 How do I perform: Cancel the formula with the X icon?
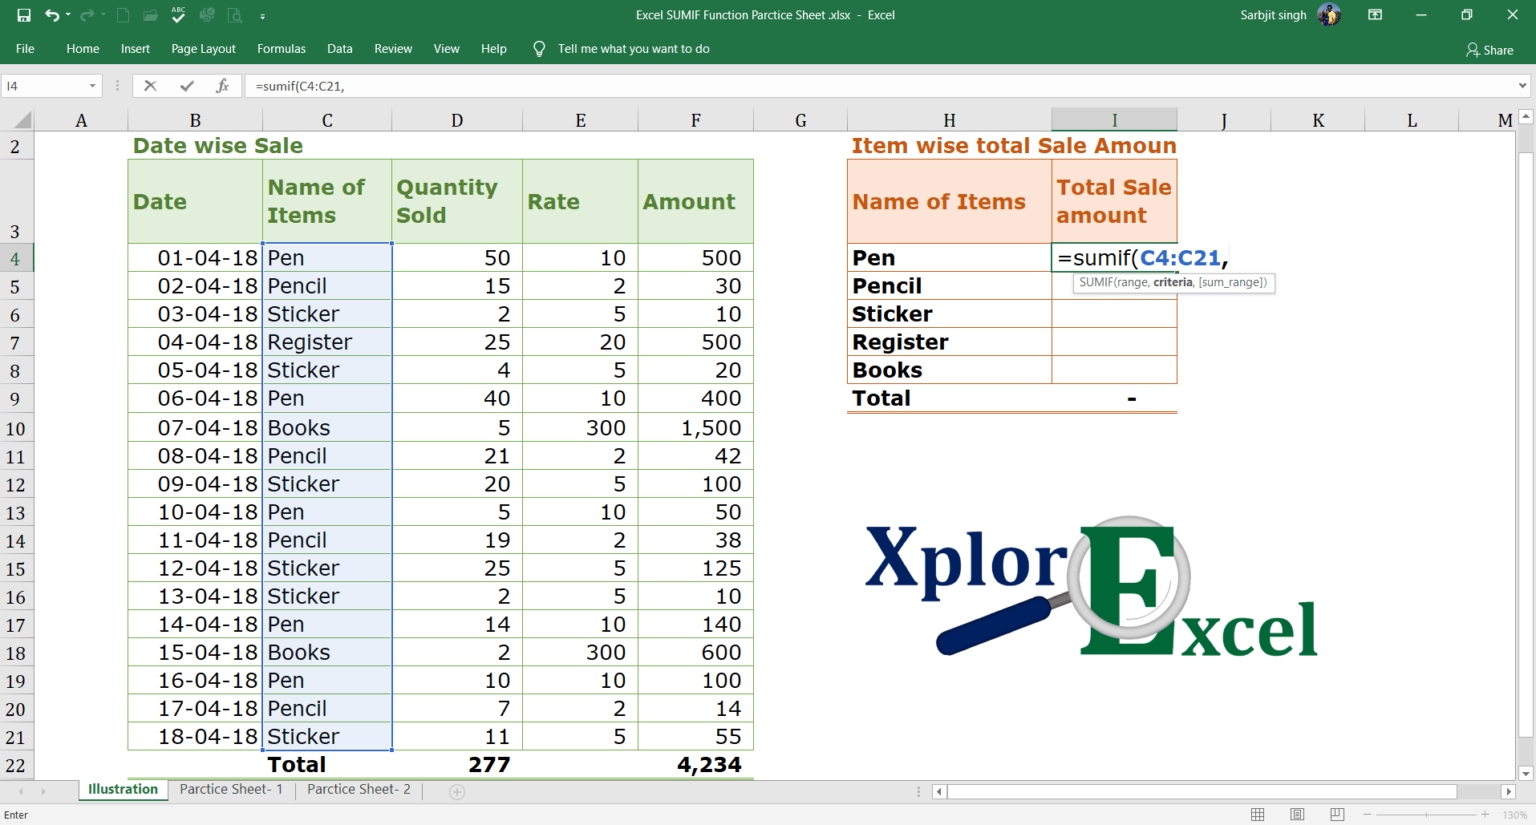pos(150,86)
